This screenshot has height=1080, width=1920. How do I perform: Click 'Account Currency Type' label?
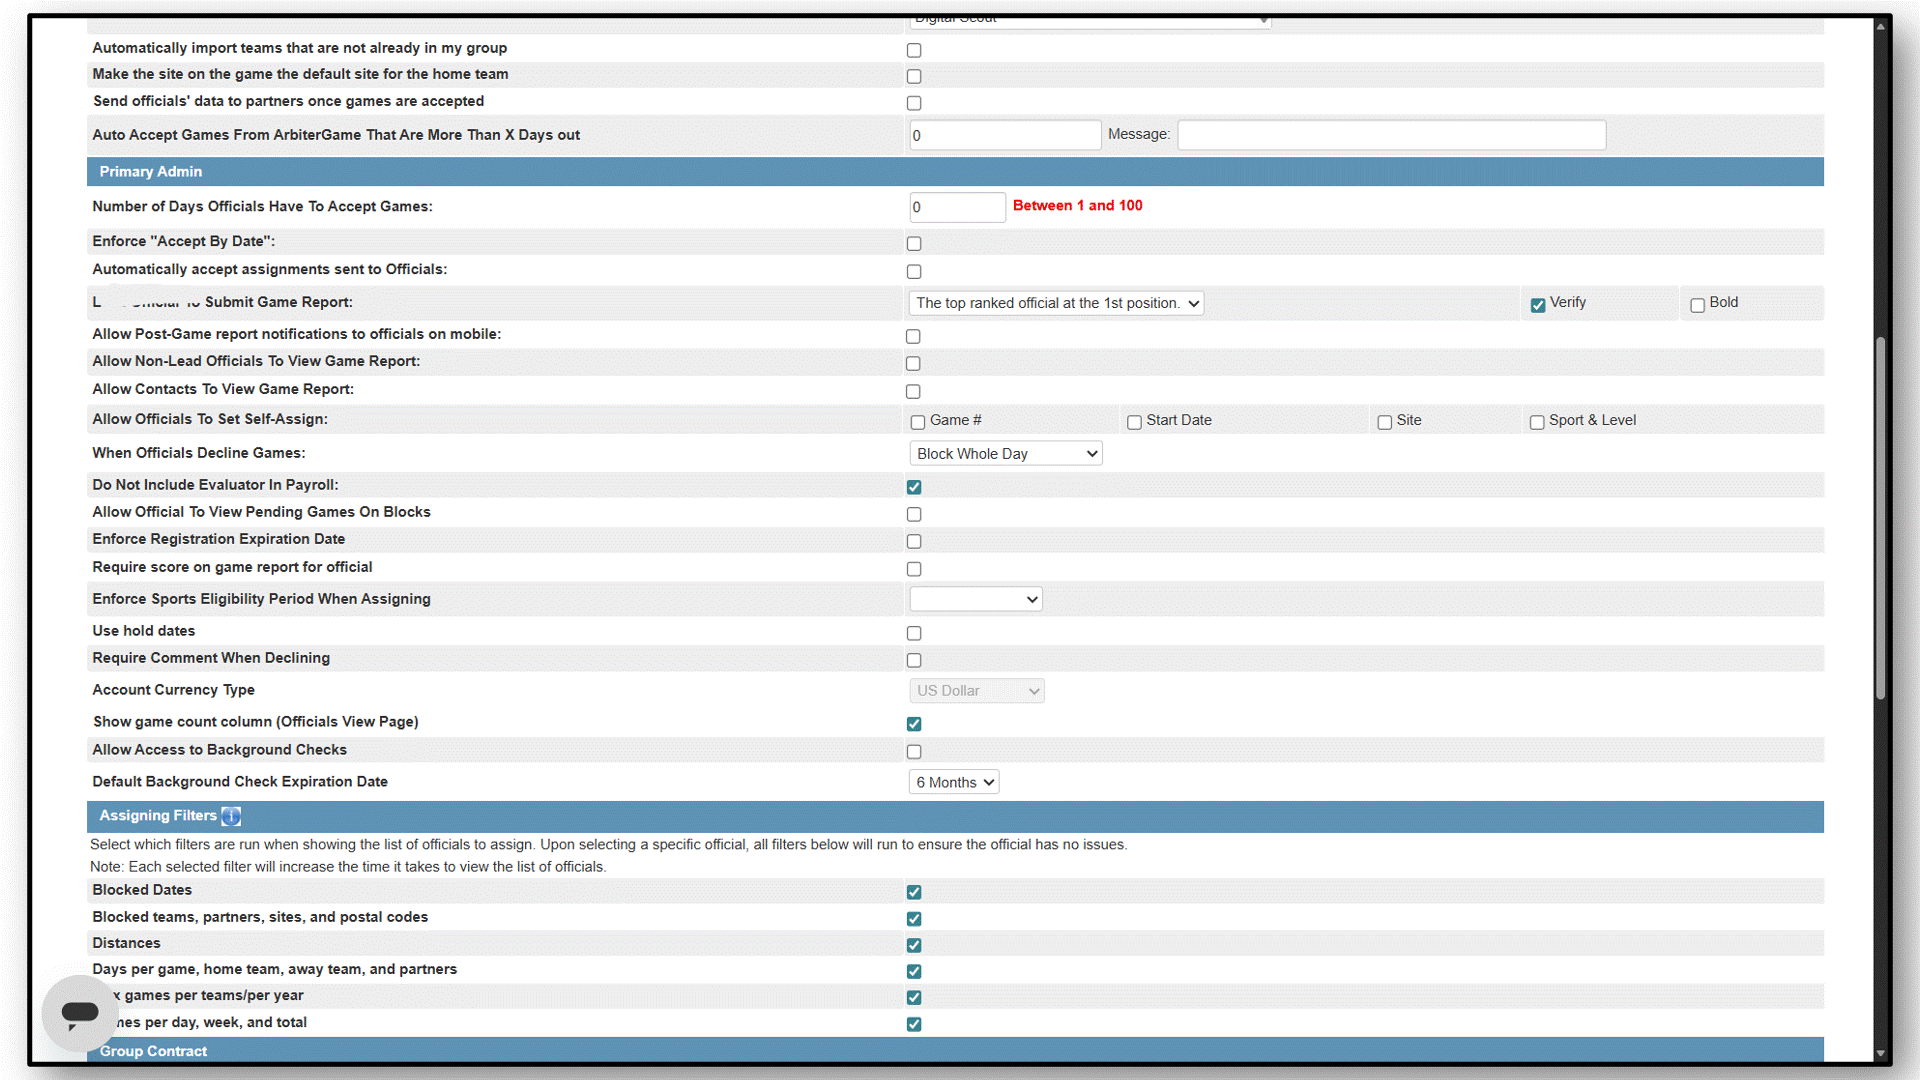click(173, 690)
